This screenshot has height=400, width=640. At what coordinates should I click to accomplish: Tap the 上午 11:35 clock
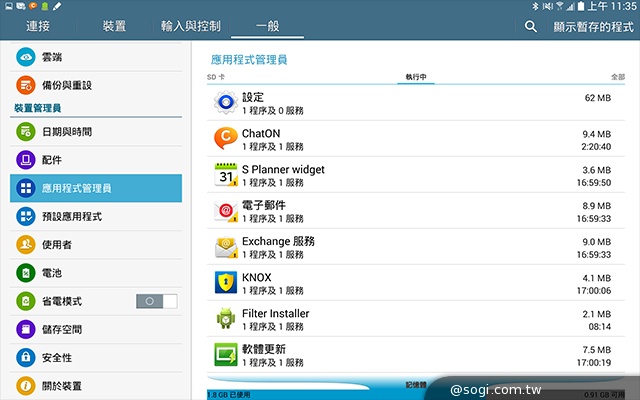(612, 6)
